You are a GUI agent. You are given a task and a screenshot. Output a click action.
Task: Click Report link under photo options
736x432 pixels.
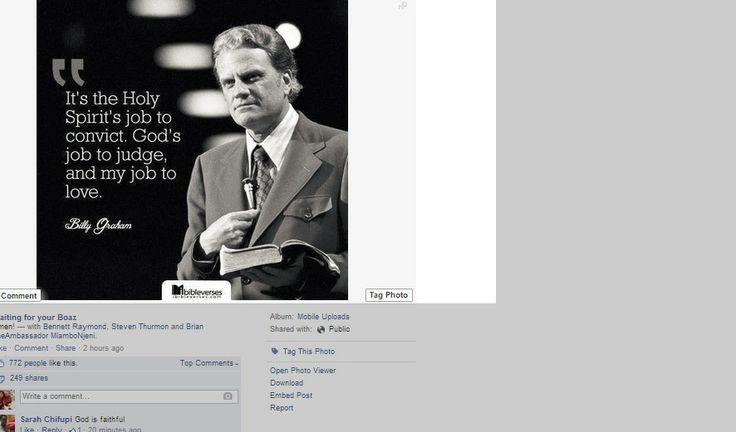click(282, 408)
